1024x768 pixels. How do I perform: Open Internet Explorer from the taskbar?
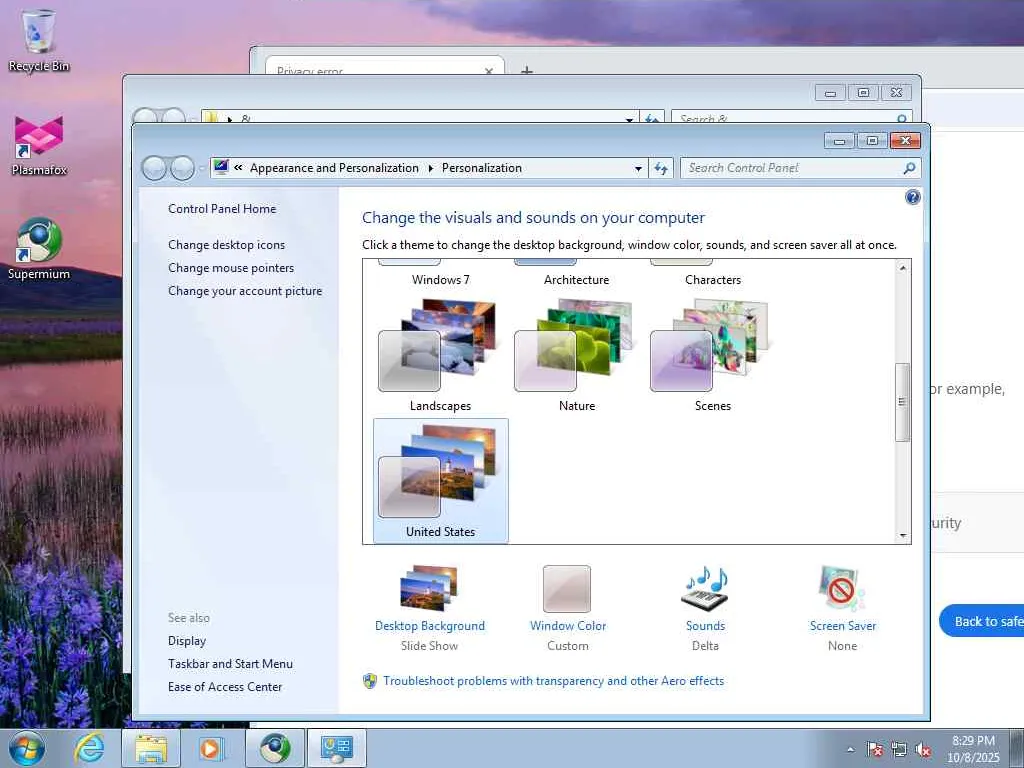89,748
